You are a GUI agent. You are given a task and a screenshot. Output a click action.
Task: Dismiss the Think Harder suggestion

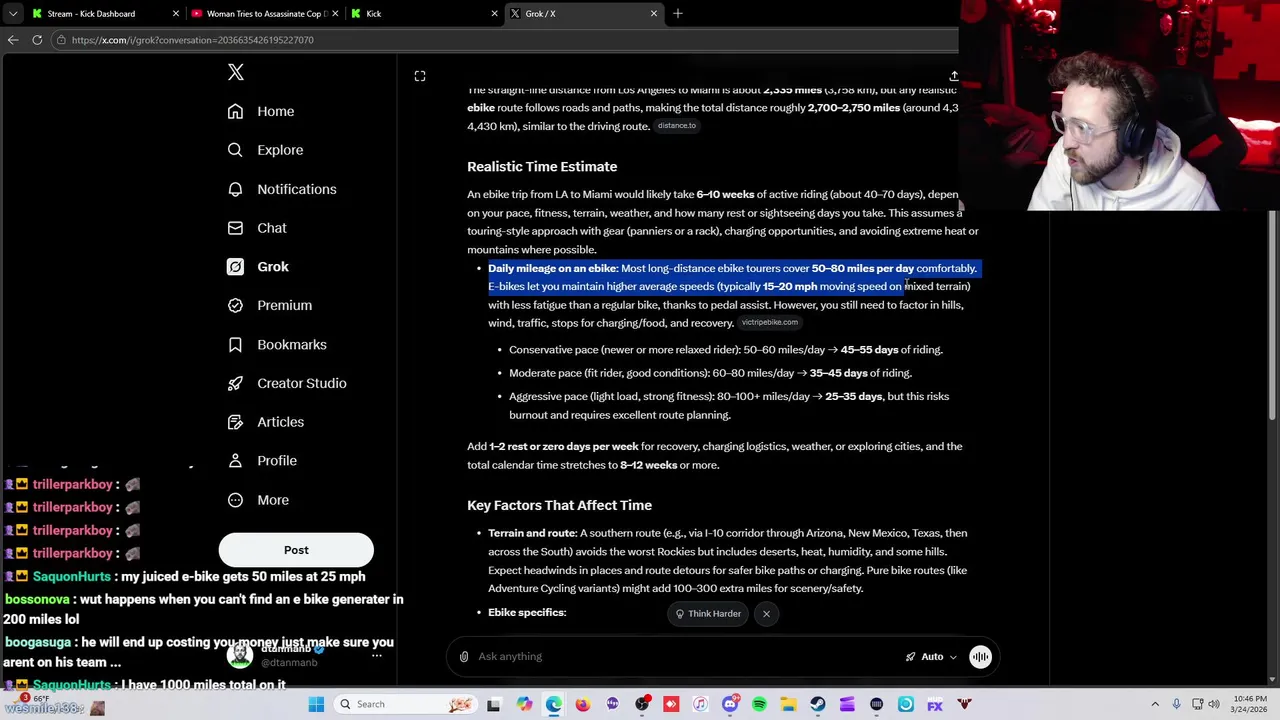click(x=766, y=614)
